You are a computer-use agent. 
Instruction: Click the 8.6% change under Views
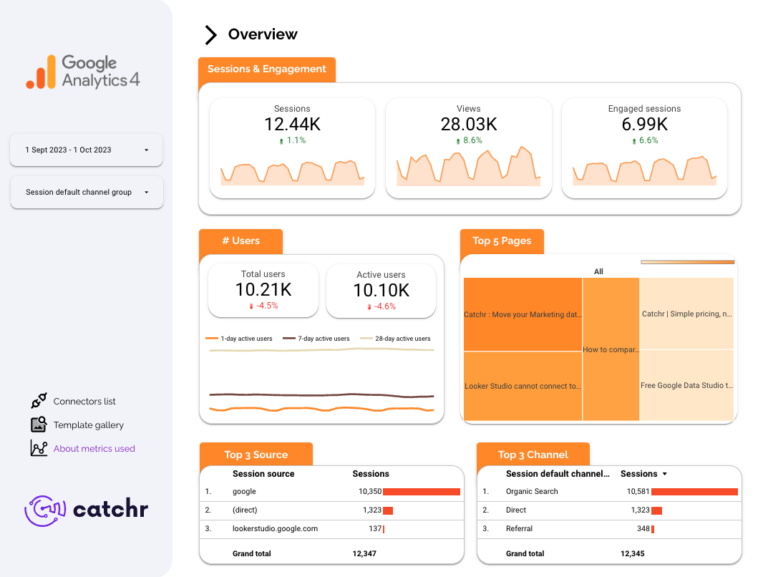click(x=473, y=141)
